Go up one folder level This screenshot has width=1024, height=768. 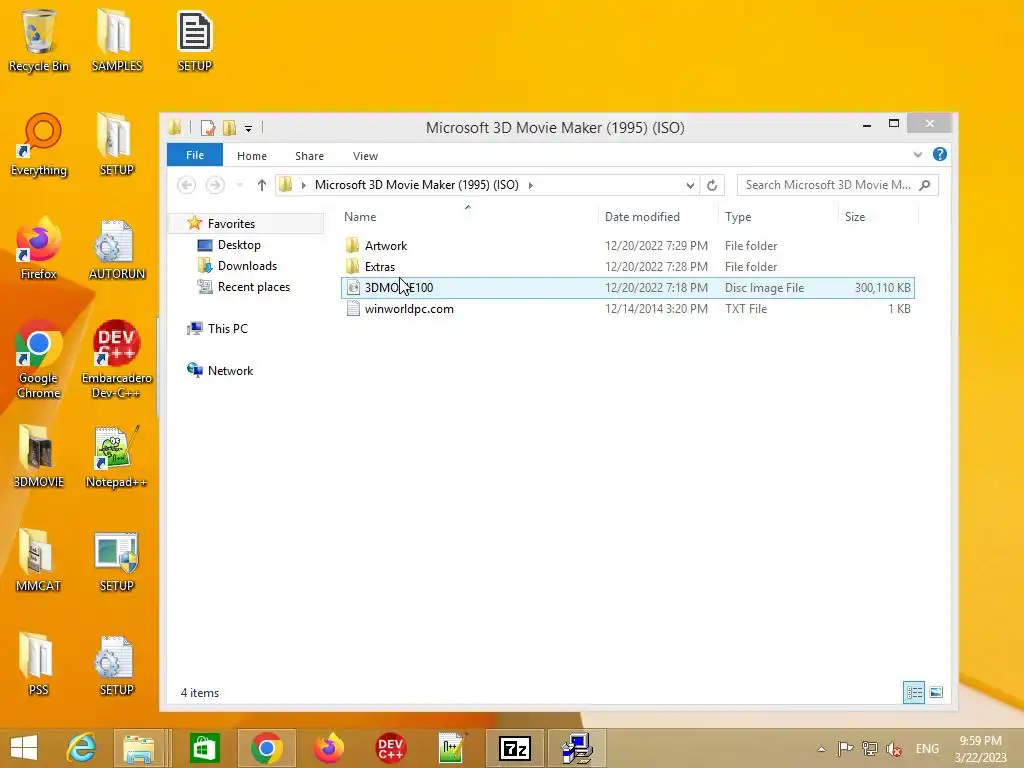click(x=262, y=185)
